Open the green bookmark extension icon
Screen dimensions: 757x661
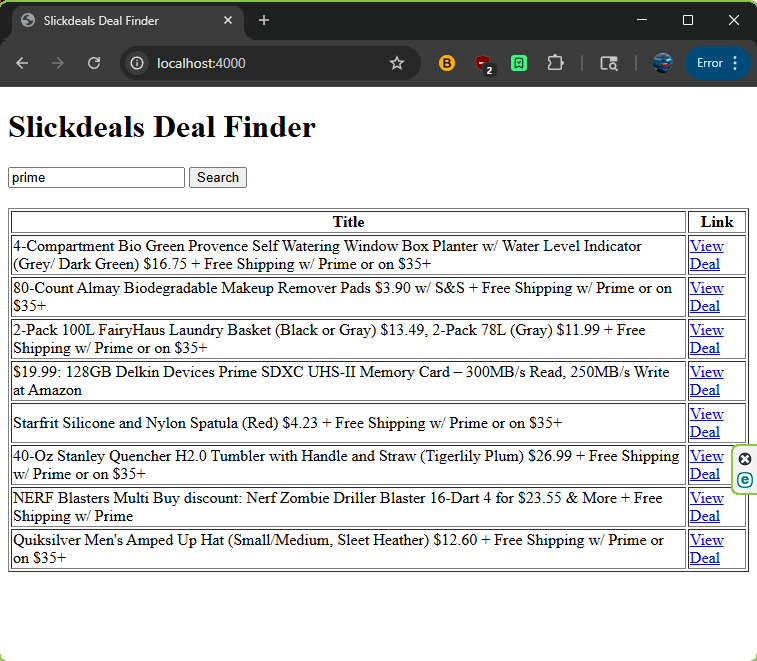point(519,63)
